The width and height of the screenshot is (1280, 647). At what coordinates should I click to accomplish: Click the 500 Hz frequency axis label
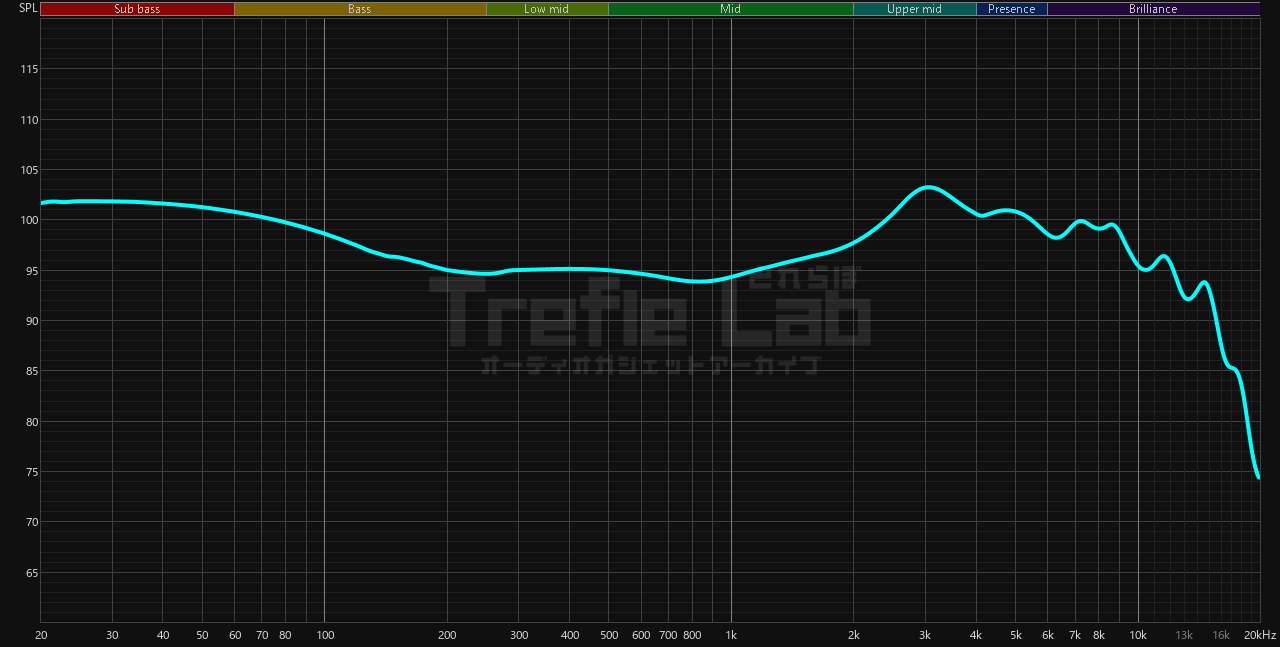pyautogui.click(x=609, y=635)
